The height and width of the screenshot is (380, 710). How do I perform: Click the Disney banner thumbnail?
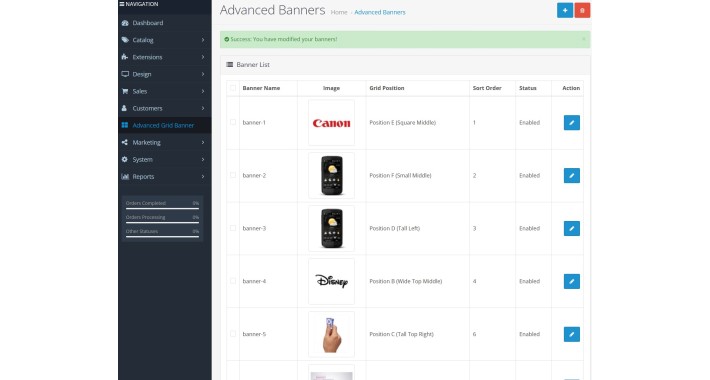331,281
